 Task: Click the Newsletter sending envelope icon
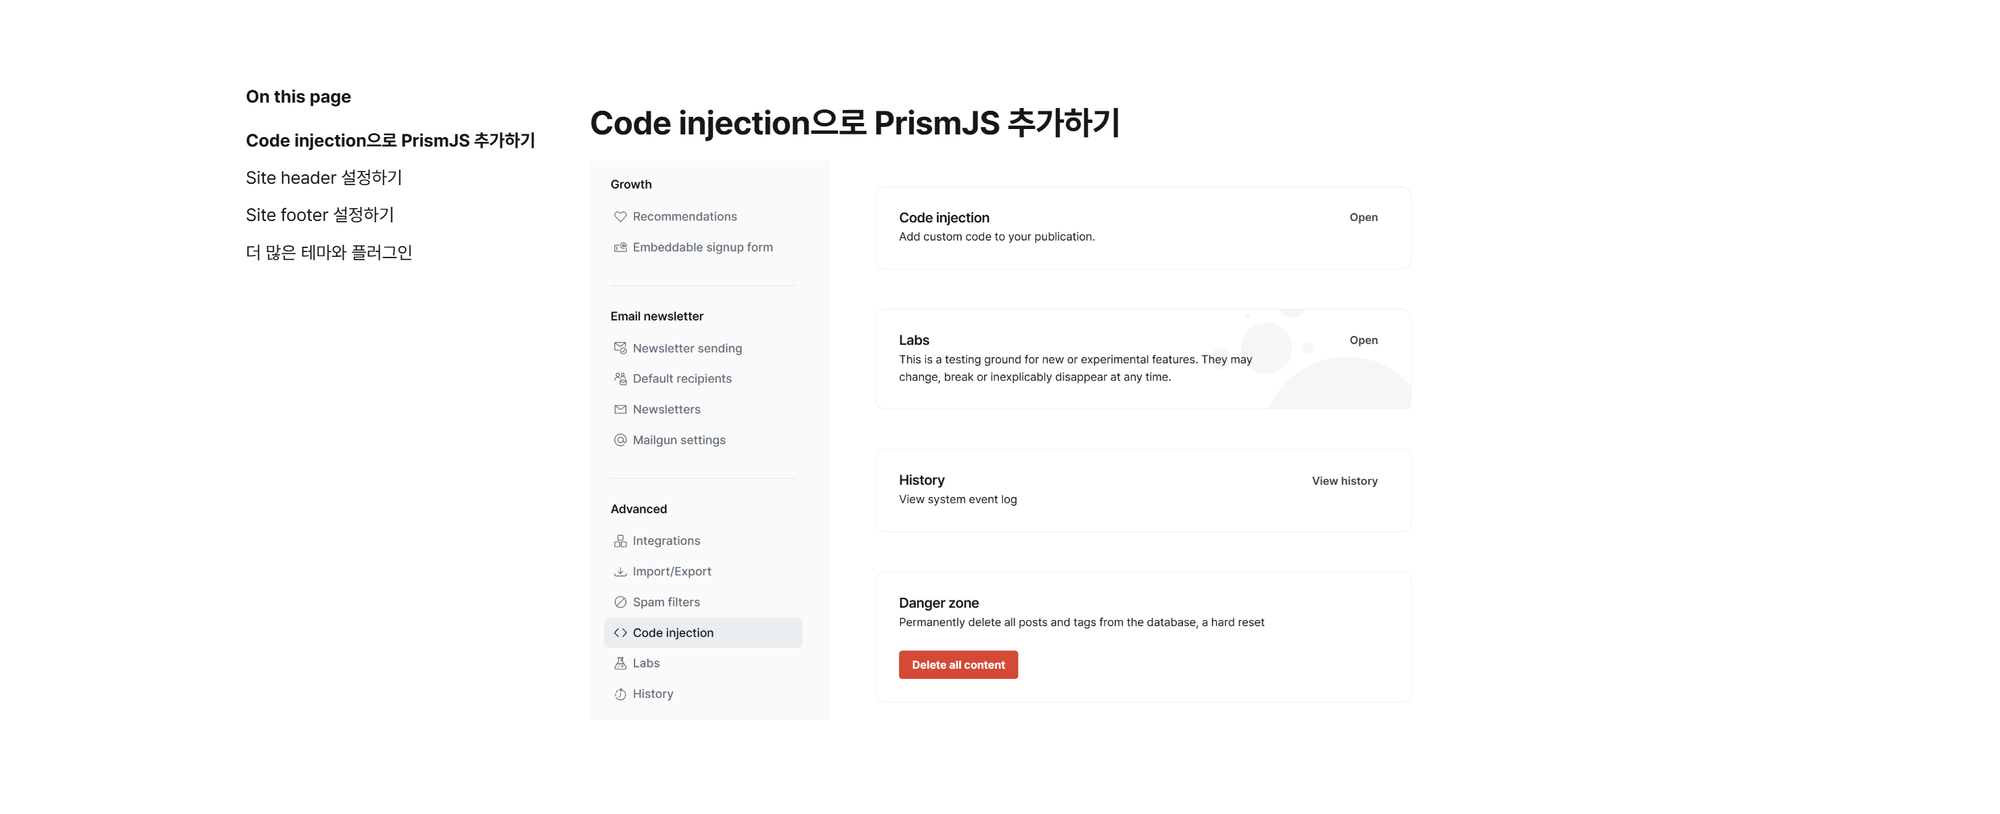pyautogui.click(x=620, y=348)
